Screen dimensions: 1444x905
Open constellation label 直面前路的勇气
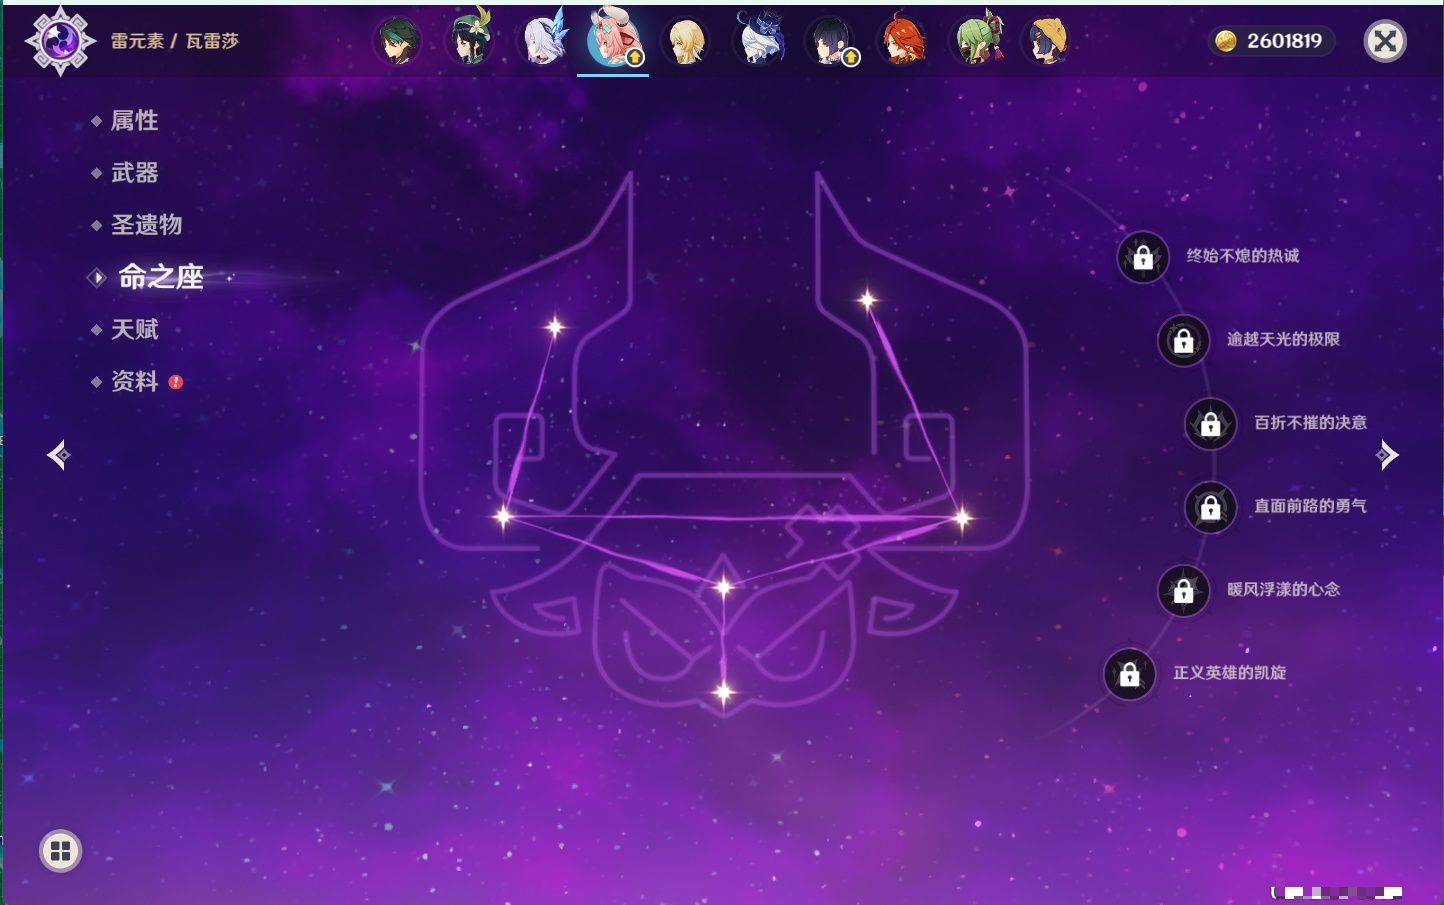click(x=1310, y=506)
